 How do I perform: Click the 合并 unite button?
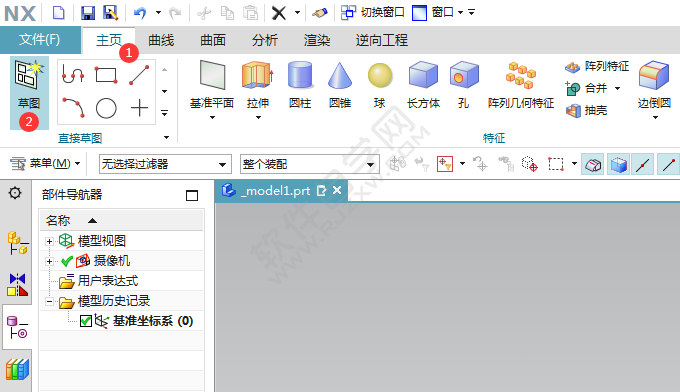point(585,88)
